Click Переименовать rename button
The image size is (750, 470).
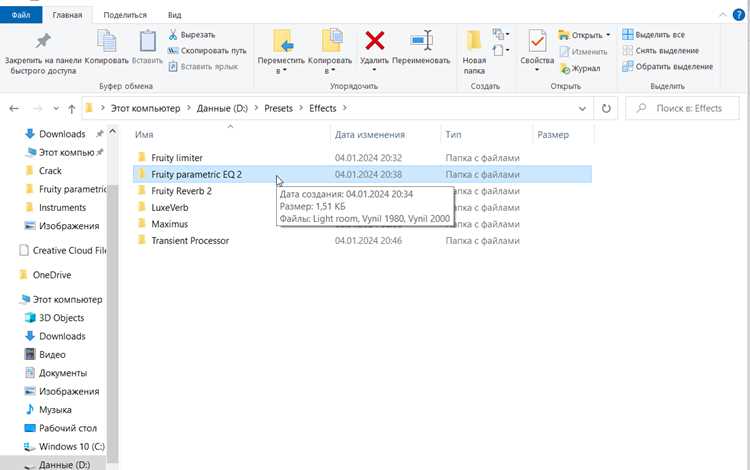click(421, 47)
